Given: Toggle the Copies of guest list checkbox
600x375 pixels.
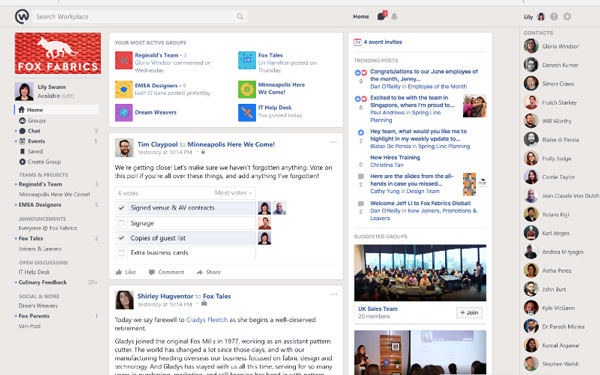Looking at the screenshot, I should click(121, 238).
